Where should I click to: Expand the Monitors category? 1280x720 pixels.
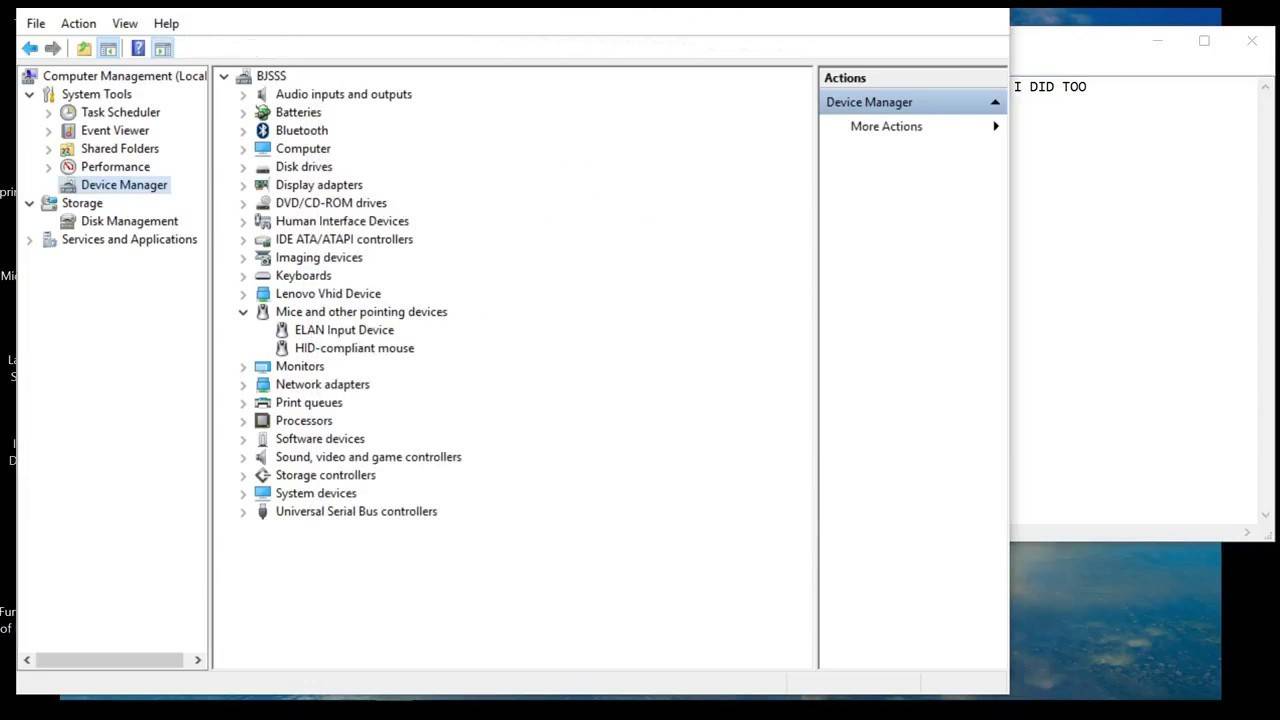point(243,366)
